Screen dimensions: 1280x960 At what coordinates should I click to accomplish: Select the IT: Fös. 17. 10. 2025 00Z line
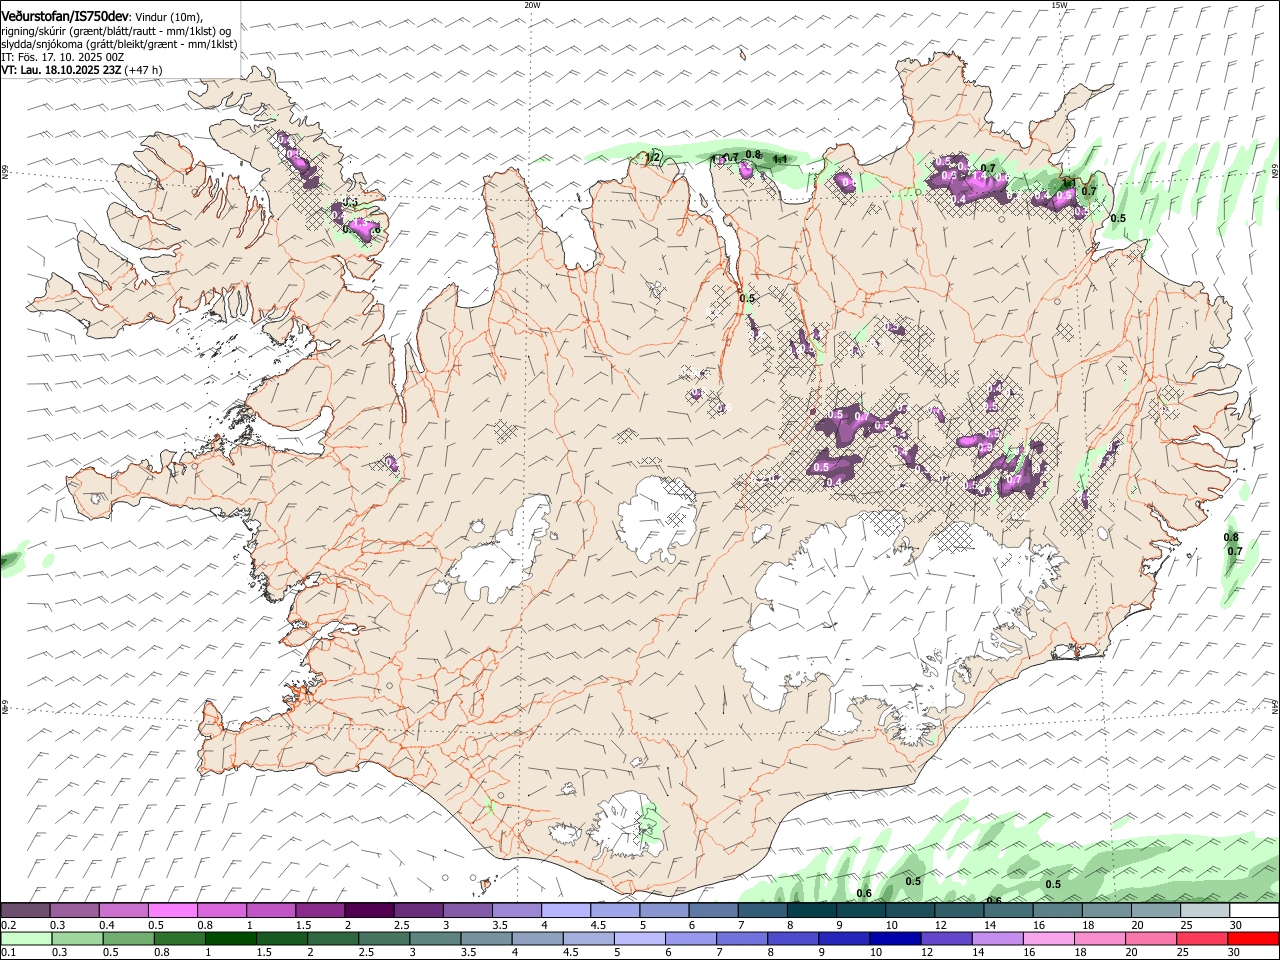coord(63,57)
